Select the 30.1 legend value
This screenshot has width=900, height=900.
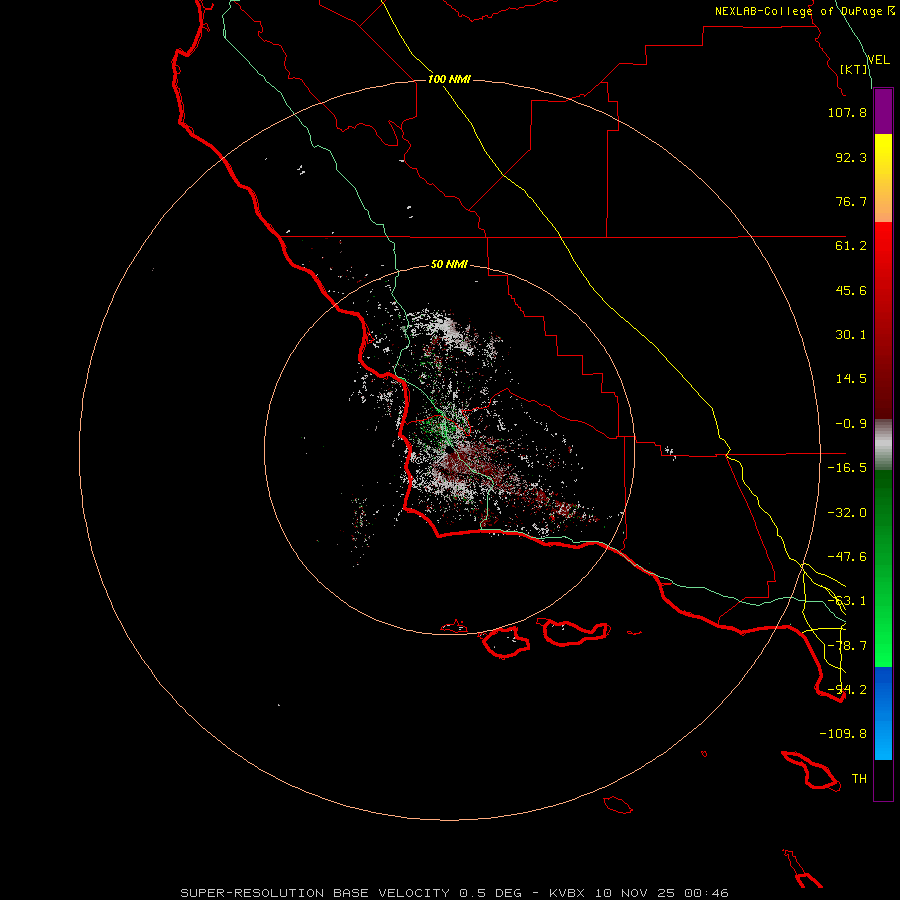point(851,335)
